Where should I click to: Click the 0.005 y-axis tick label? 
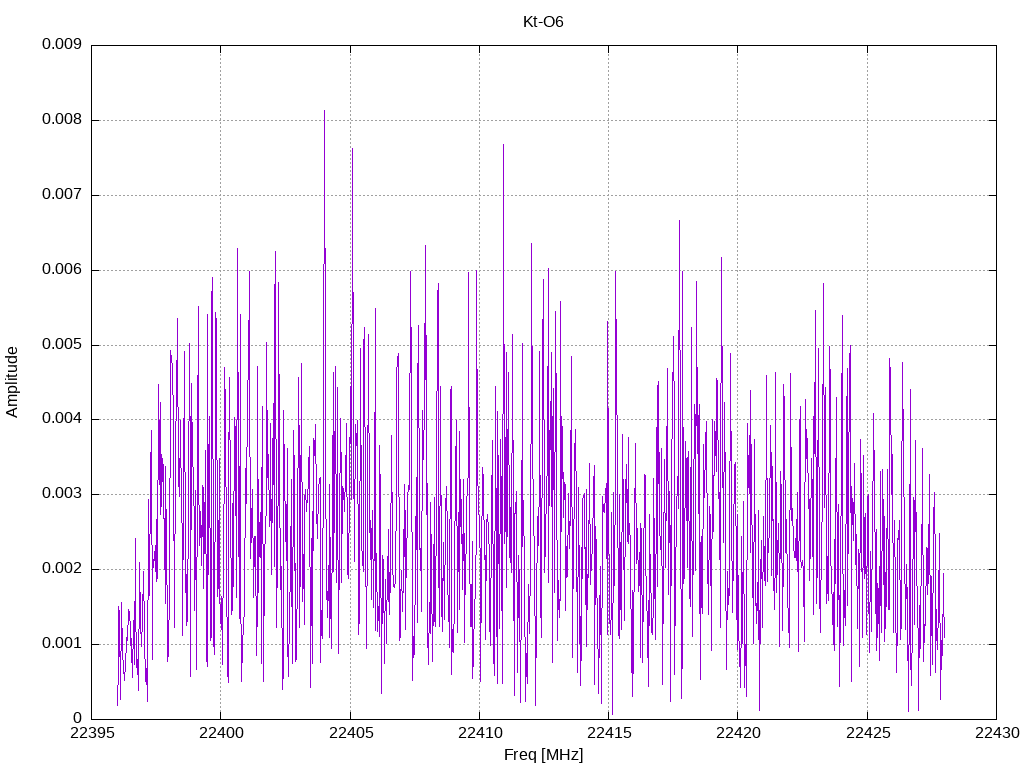coord(62,344)
